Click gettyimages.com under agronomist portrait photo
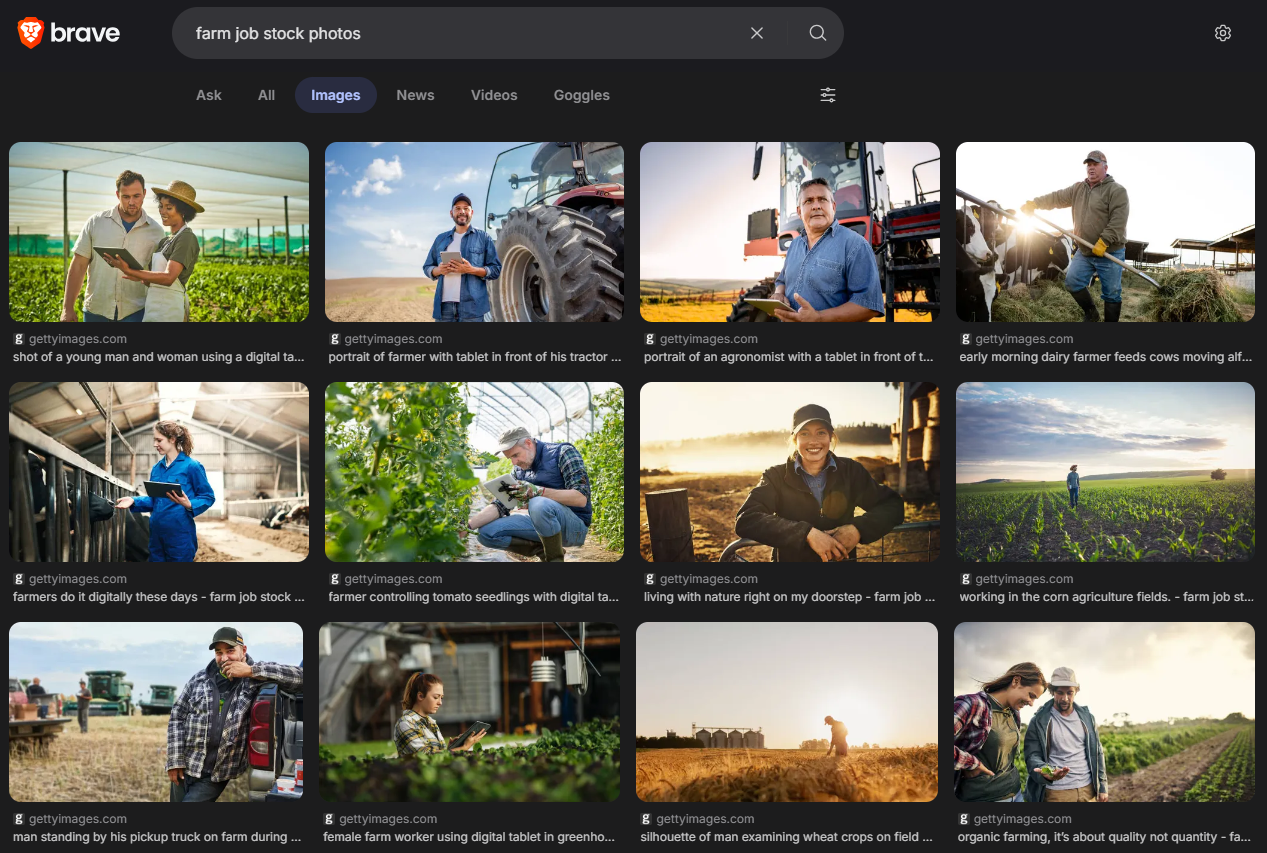 [709, 339]
